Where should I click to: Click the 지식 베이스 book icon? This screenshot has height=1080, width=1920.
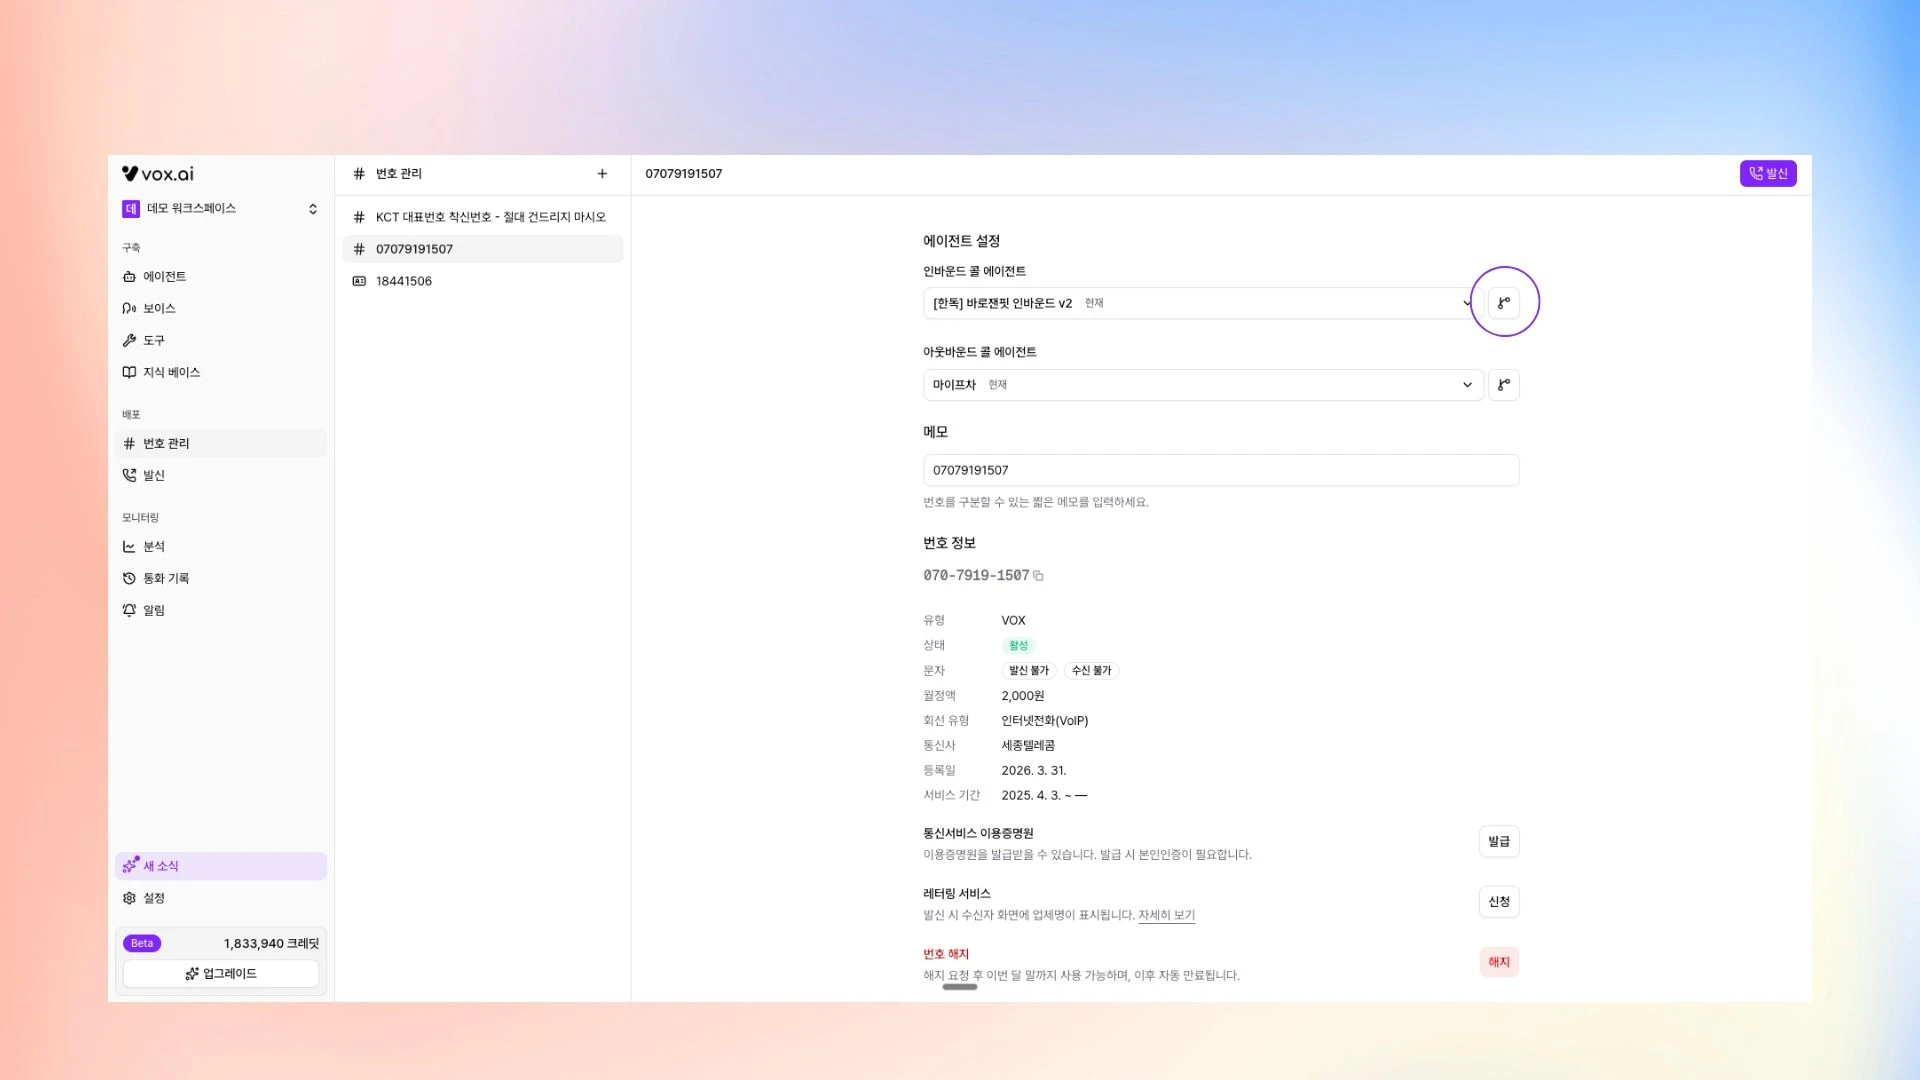tap(129, 372)
